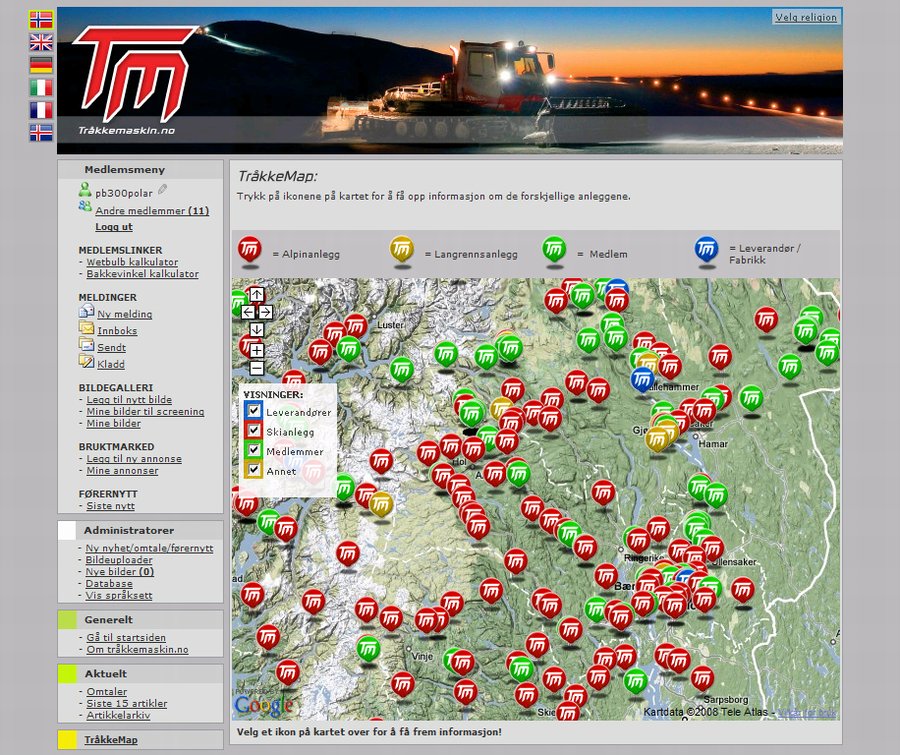Click the blue Leverandør / Fabrikk legend marker
This screenshot has width=900, height=755.
[x=707, y=251]
